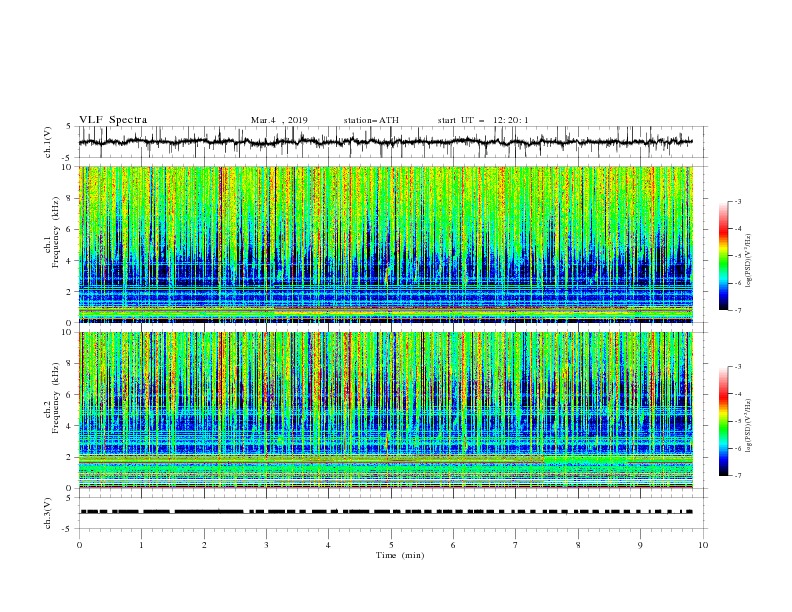Click the time axis tick label '3'
The image size is (792, 612).
266,545
